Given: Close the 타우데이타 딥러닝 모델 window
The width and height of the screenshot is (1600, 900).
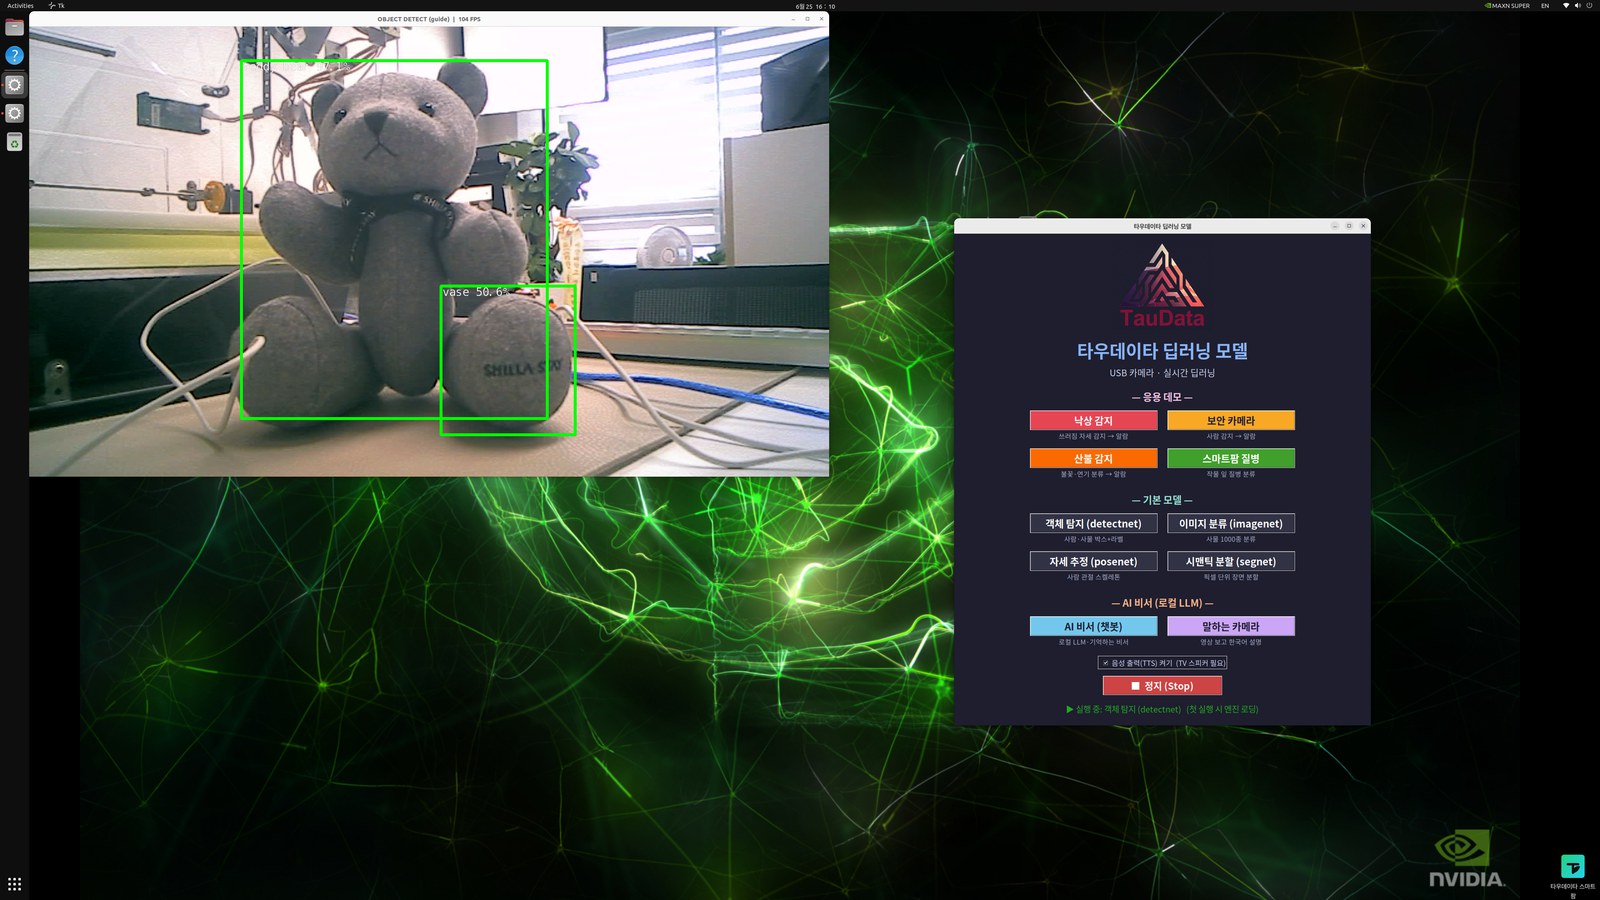Looking at the screenshot, I should click(x=1362, y=226).
